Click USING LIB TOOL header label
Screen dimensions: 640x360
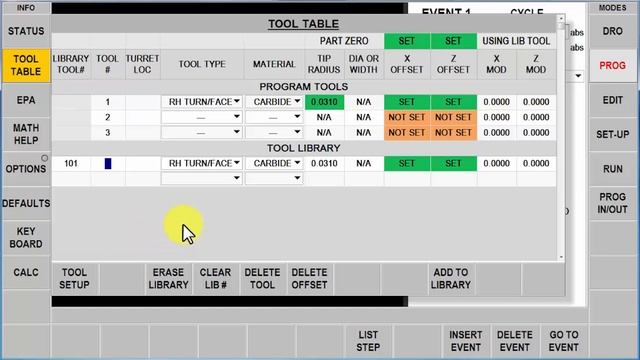click(516, 41)
